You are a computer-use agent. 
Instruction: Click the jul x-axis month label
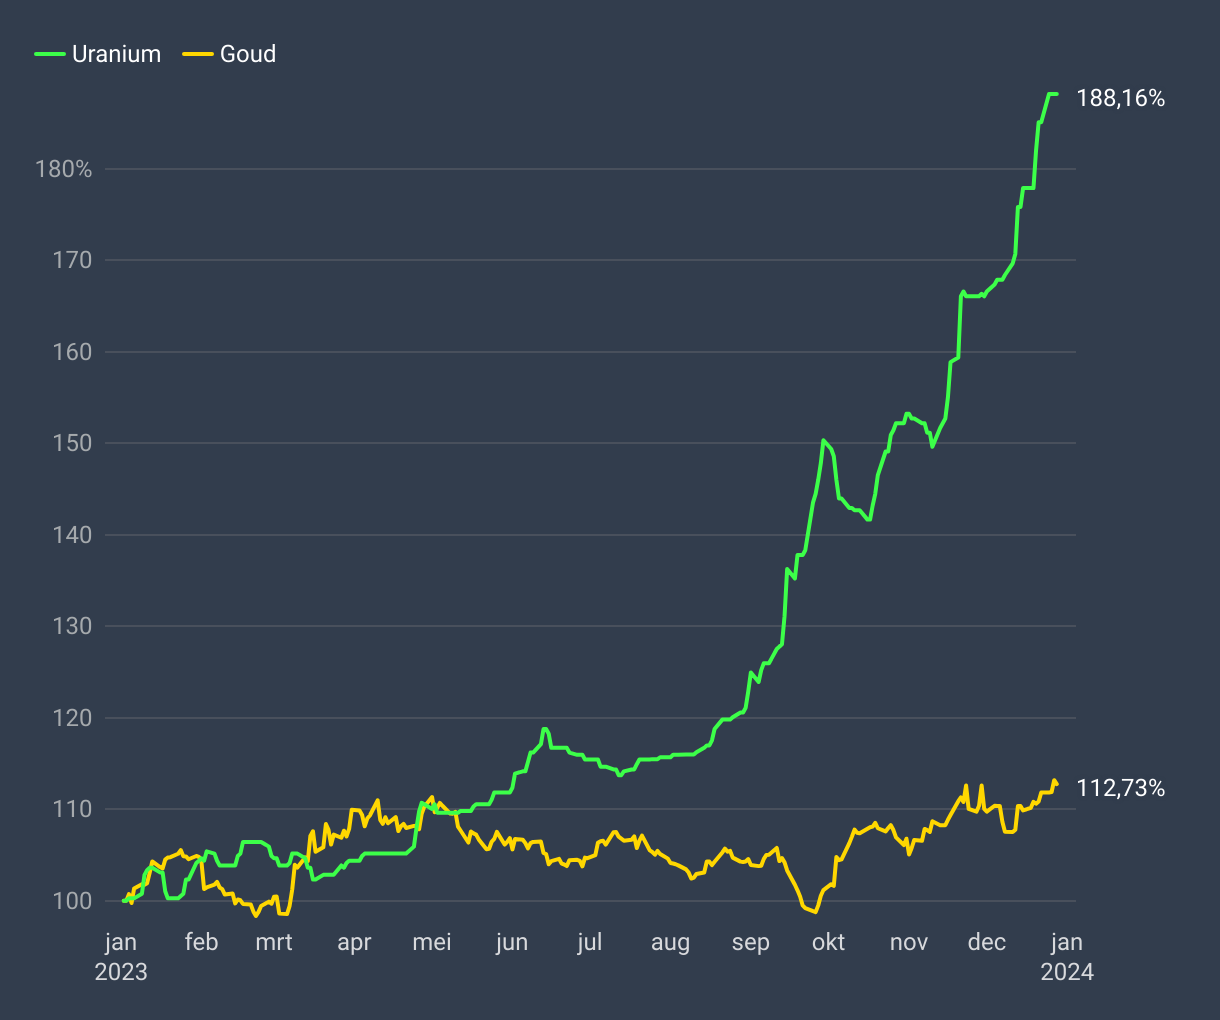(x=590, y=942)
